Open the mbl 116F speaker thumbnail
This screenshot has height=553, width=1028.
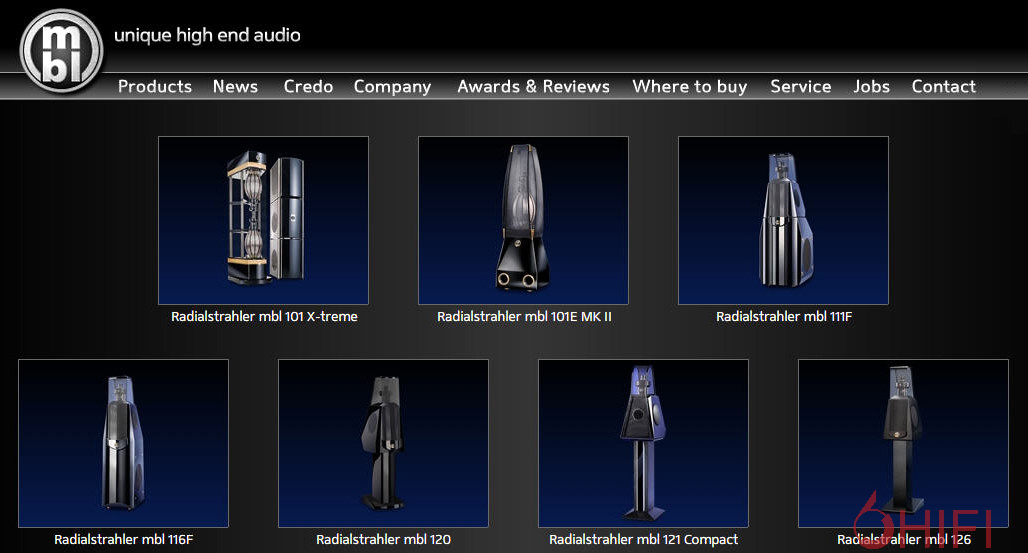pos(123,443)
